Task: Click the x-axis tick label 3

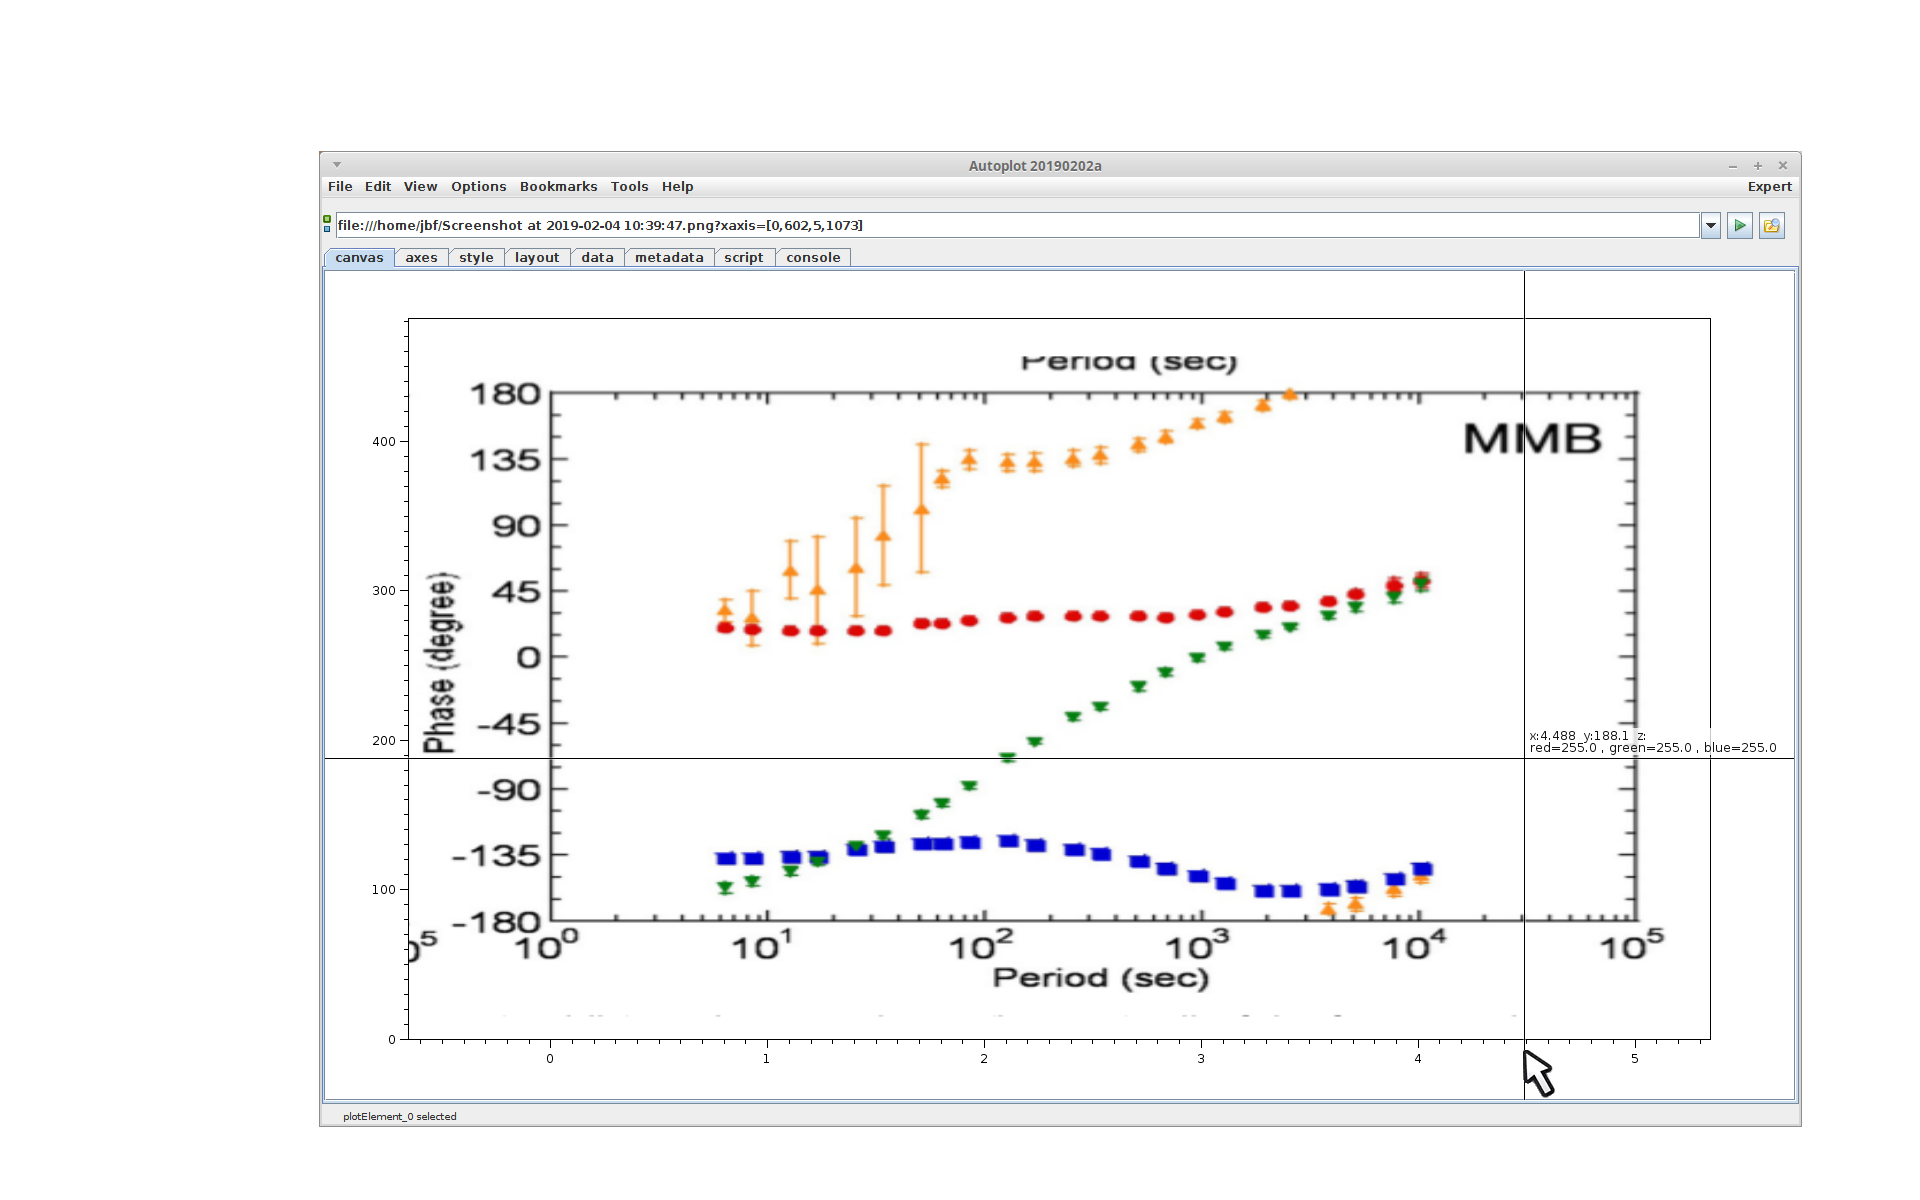Action: click(x=1201, y=1059)
